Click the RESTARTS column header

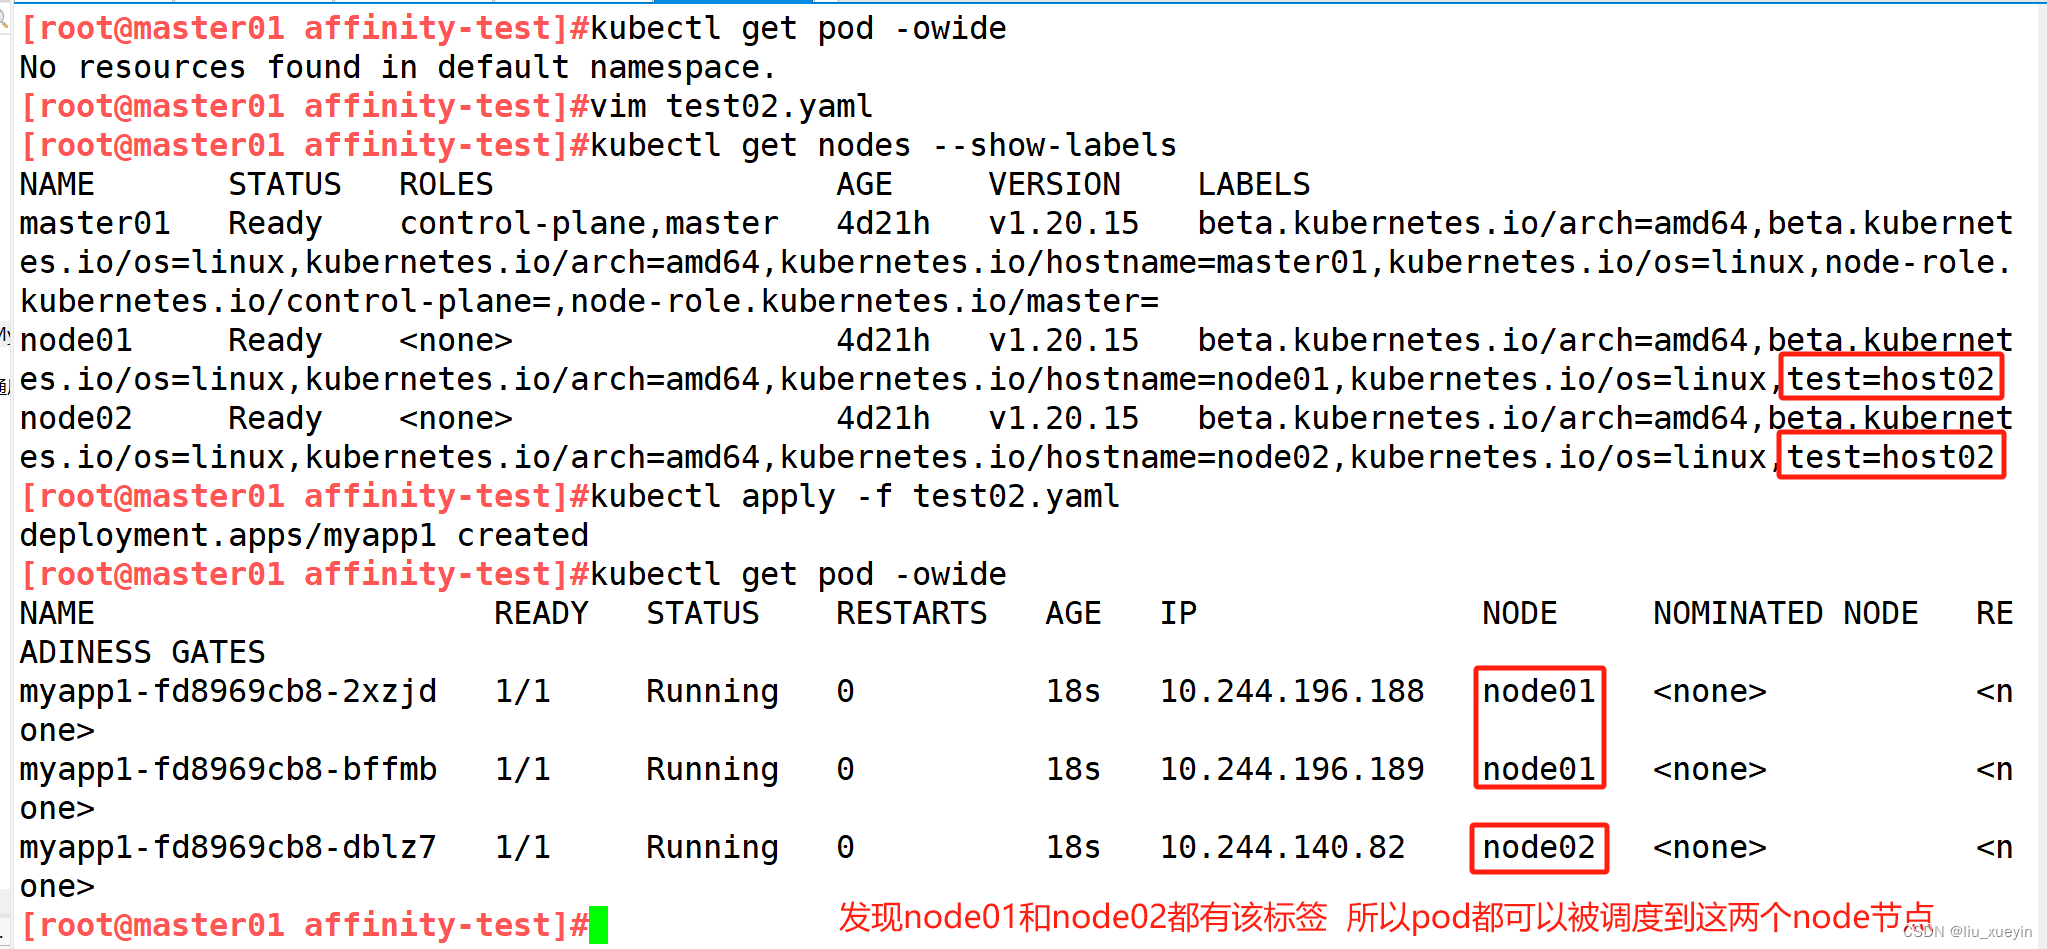coord(911,613)
